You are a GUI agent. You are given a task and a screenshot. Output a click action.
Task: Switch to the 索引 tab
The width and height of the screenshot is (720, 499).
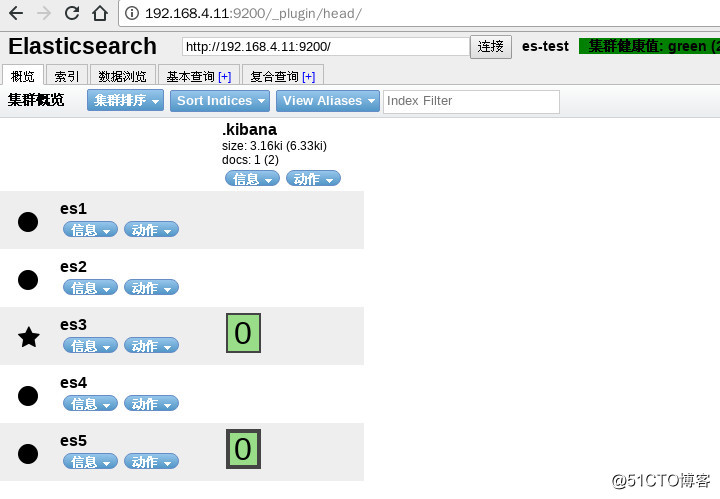point(67,76)
